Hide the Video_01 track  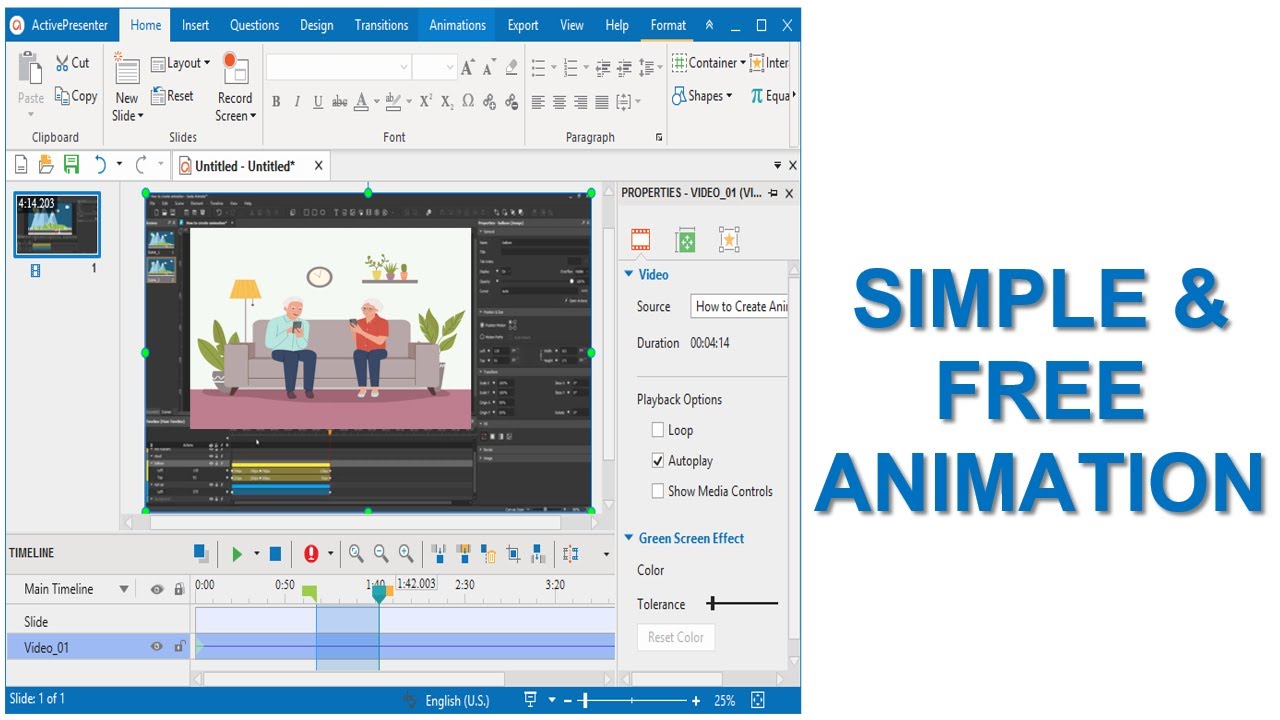tap(156, 647)
